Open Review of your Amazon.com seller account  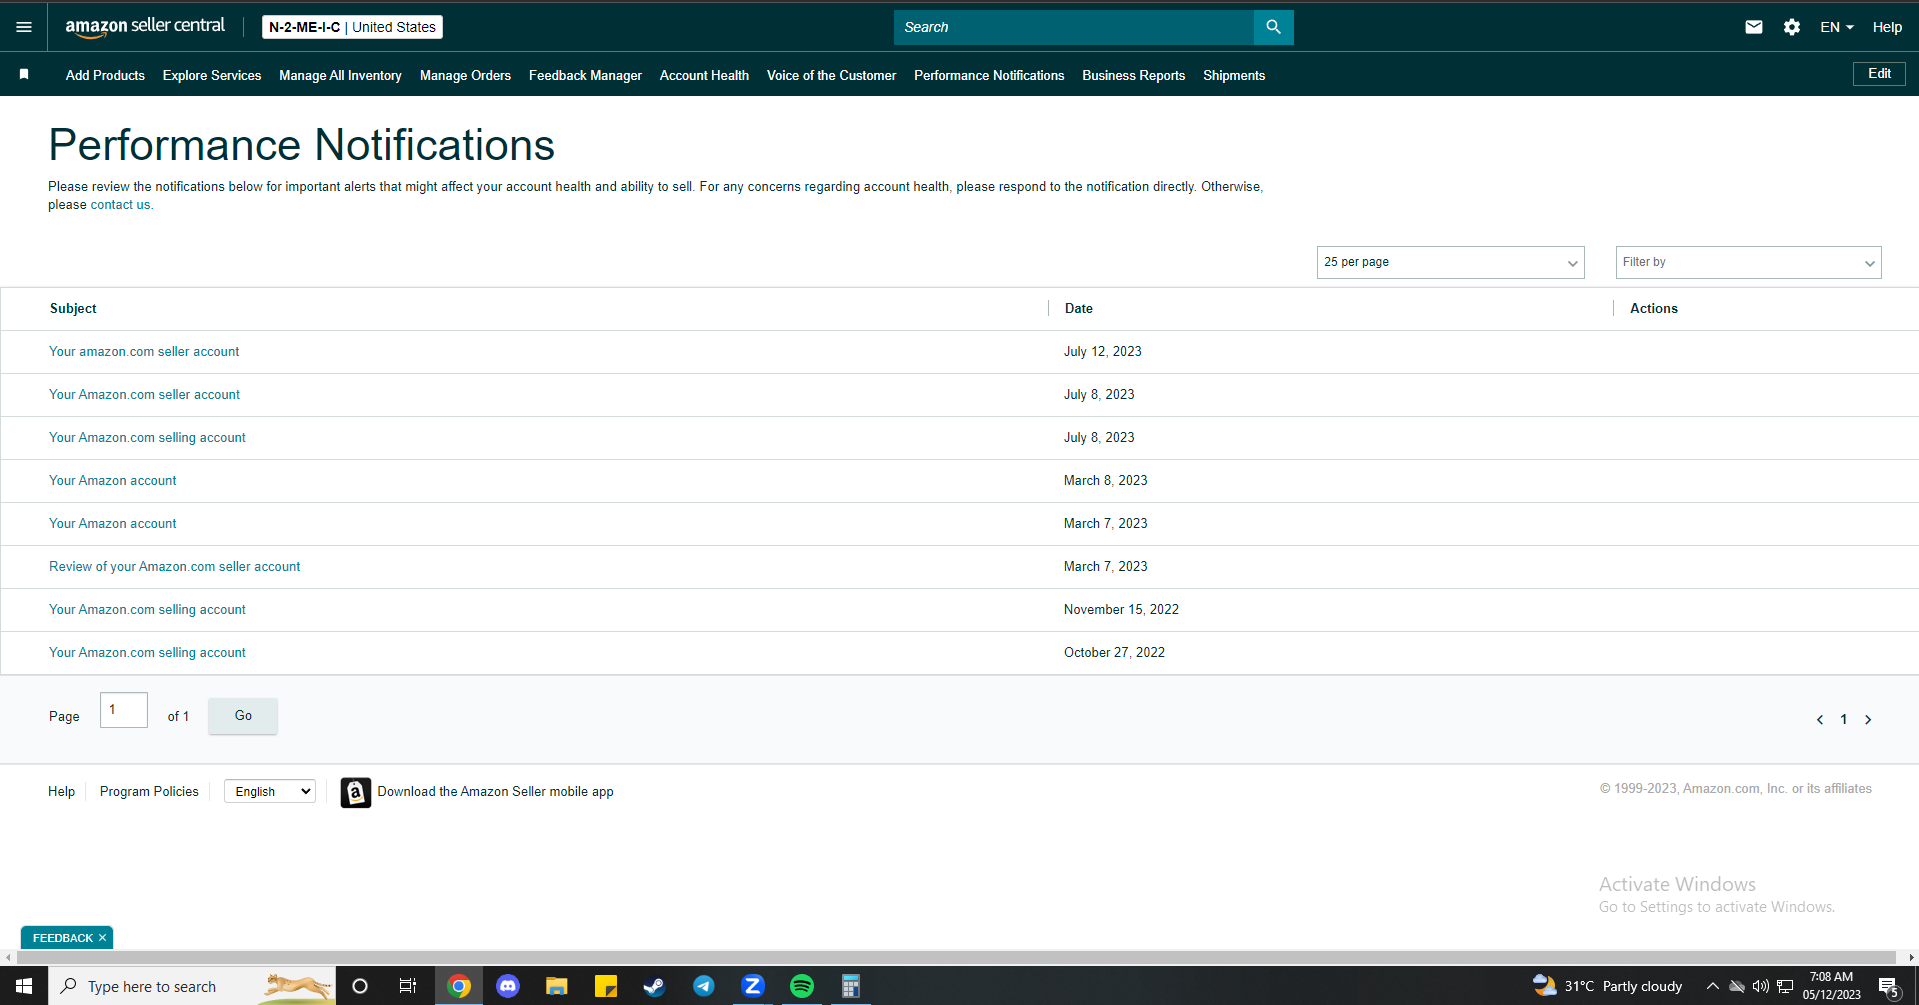(175, 567)
